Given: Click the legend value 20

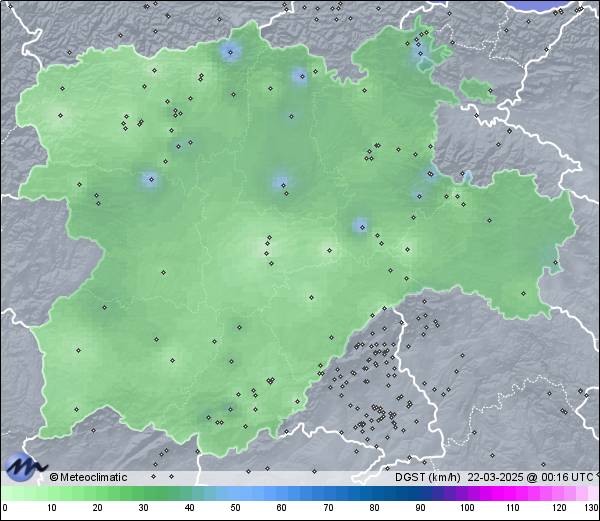Looking at the screenshot, I should (98, 508).
